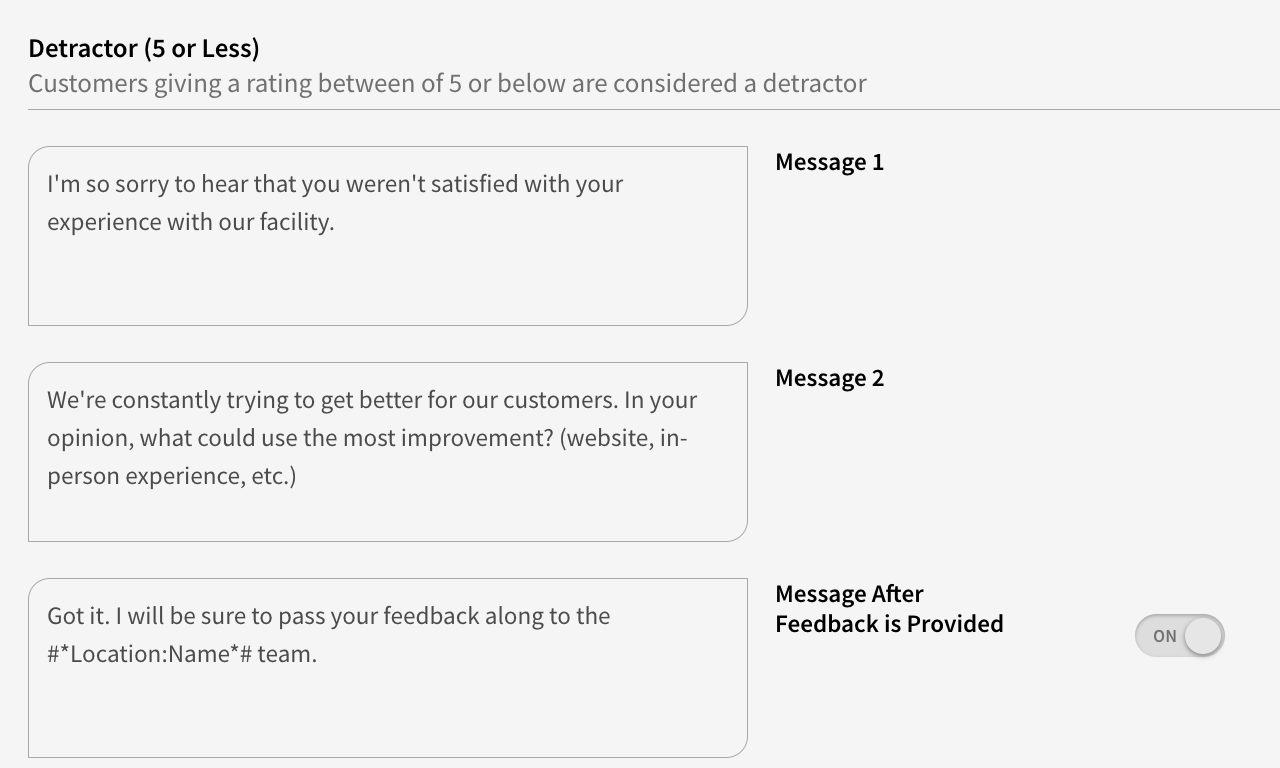This screenshot has height=768, width=1280.
Task: Click into the feedback-provided message text box
Action: coord(387,710)
